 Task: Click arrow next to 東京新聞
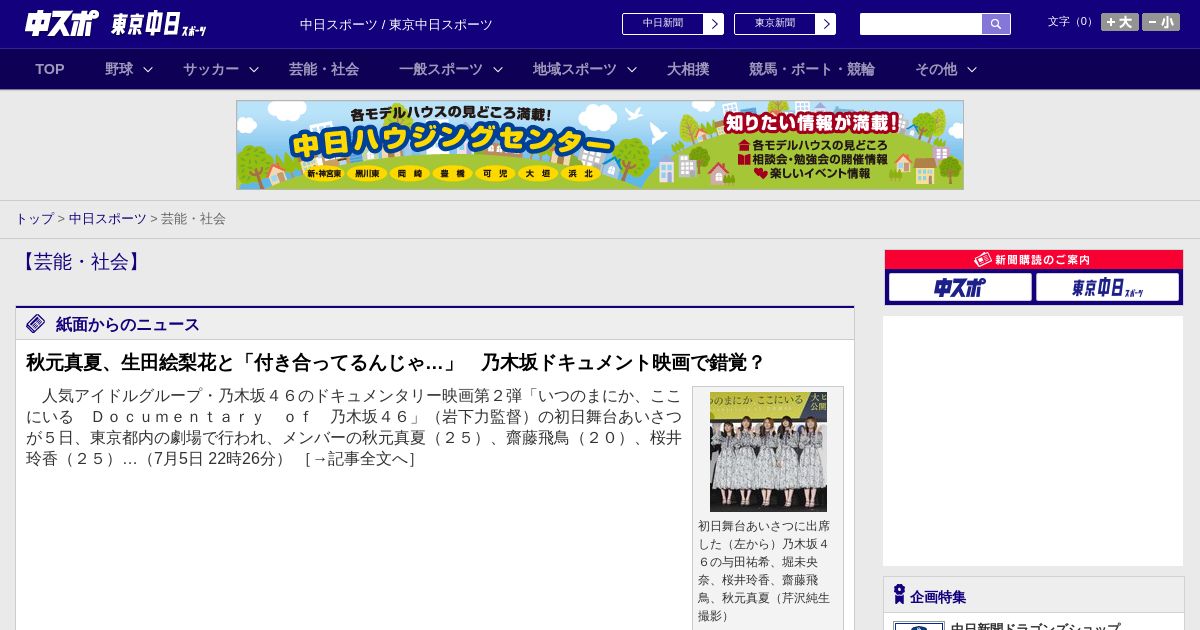coord(825,24)
